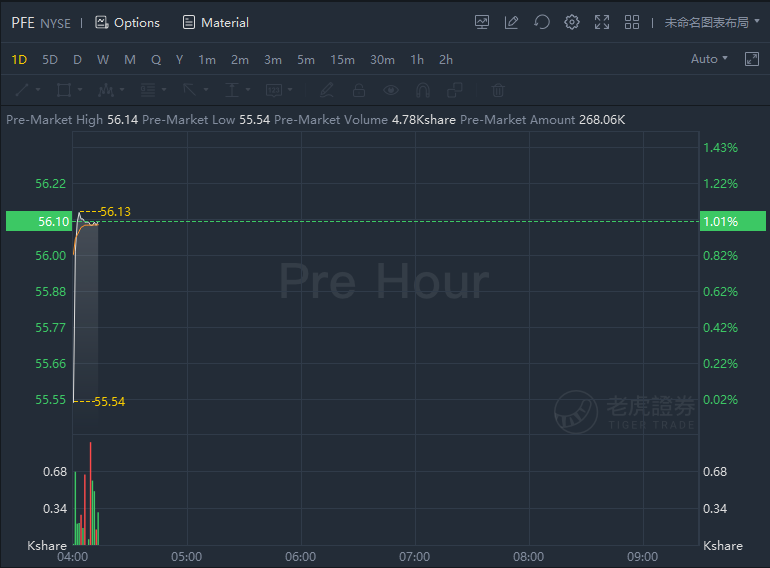Select the 1m interval
The image size is (770, 568).
pos(207,60)
